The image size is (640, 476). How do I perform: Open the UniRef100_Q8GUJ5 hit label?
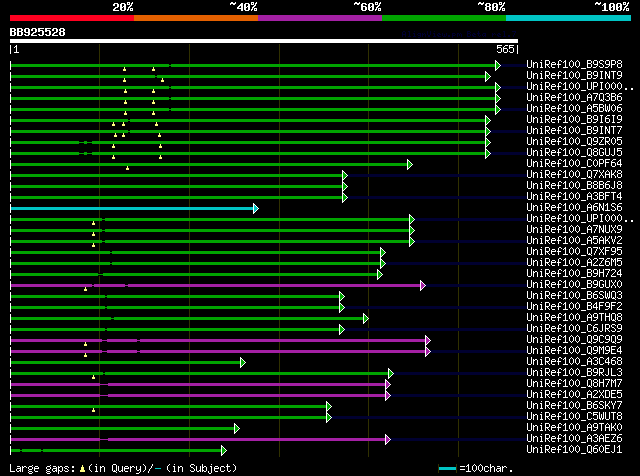pyautogui.click(x=574, y=153)
